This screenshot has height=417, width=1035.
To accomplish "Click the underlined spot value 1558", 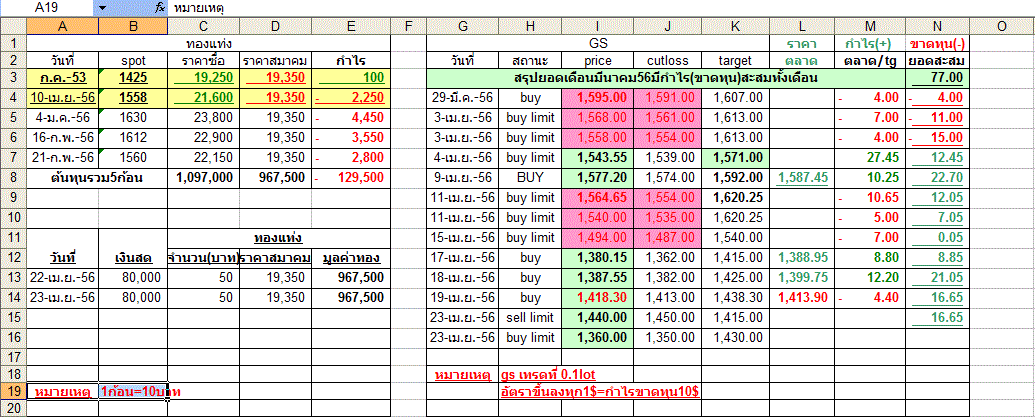I will click(133, 97).
